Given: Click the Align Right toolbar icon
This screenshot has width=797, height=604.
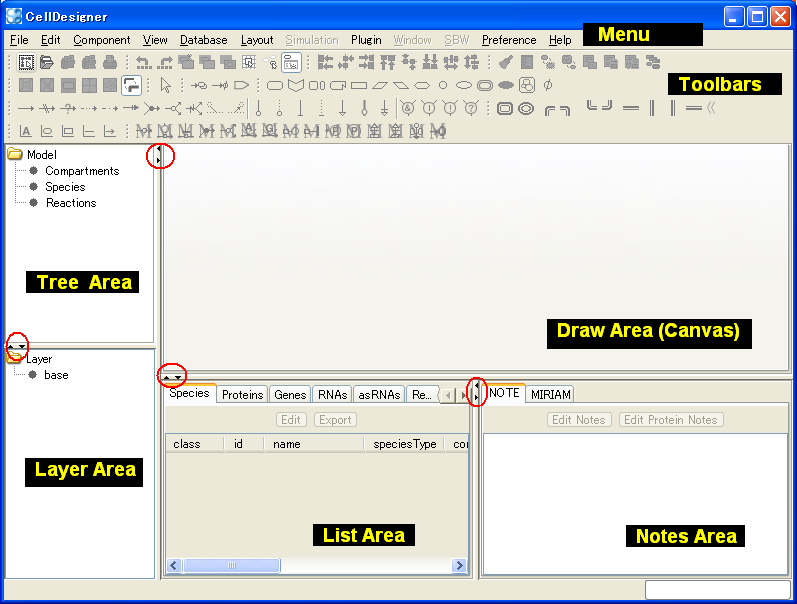Looking at the screenshot, I should point(367,63).
